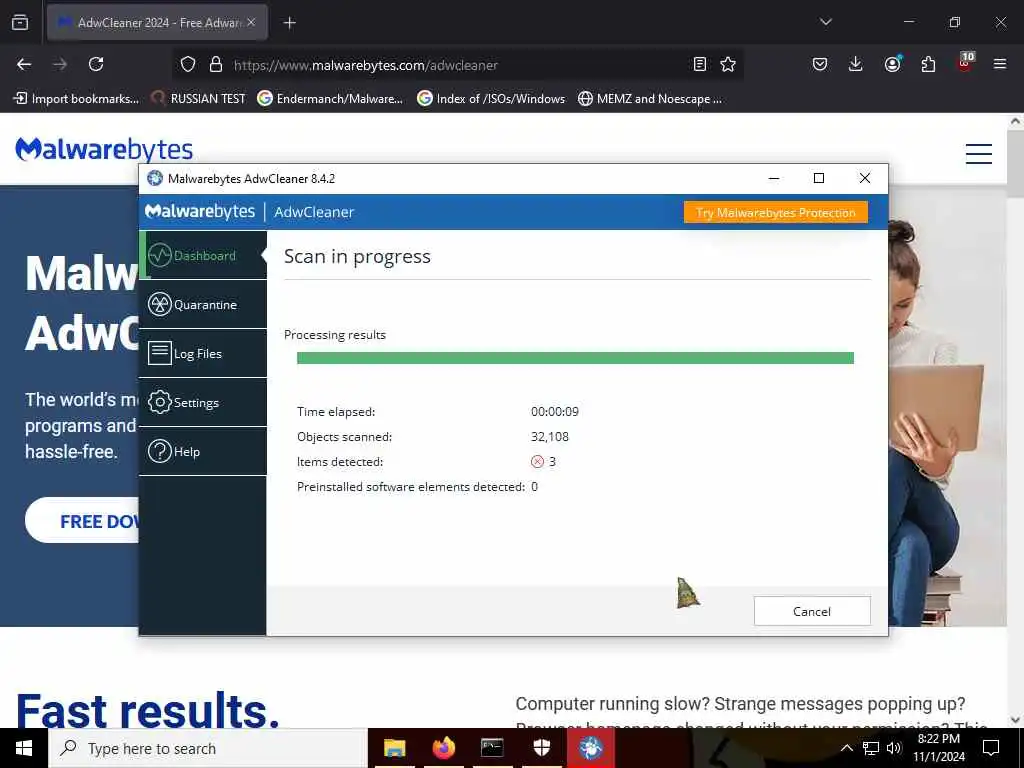Click the time elapsed value 00:00:09
The height and width of the screenshot is (768, 1024).
coord(554,411)
